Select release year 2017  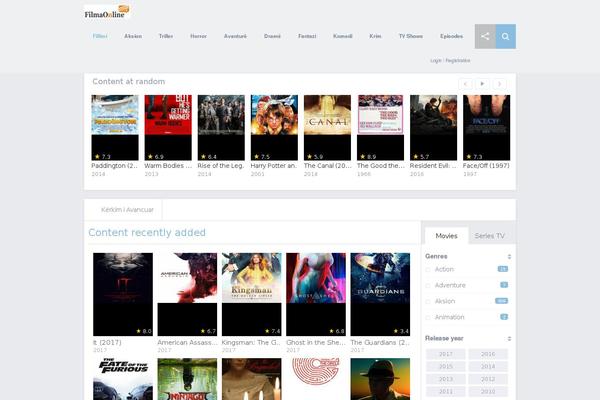coord(446,354)
